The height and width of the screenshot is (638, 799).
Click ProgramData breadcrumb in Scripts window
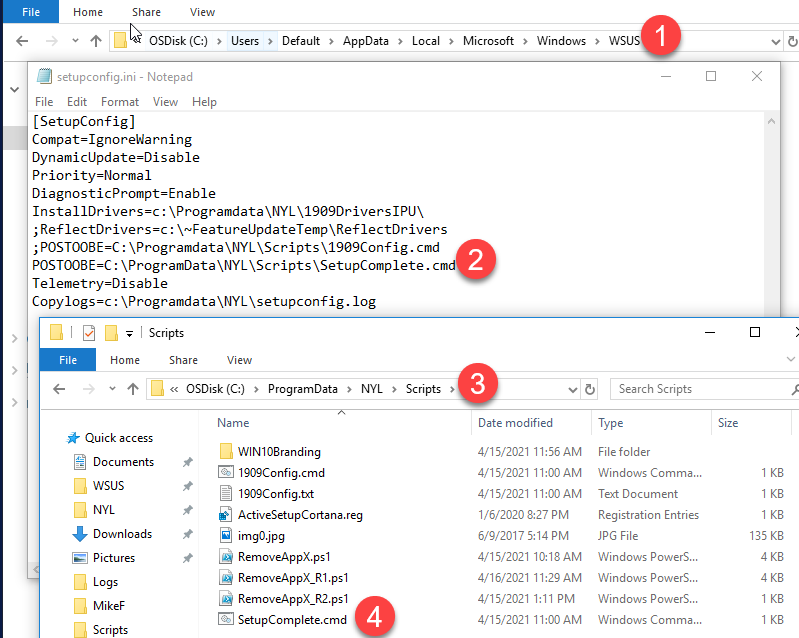click(x=303, y=389)
